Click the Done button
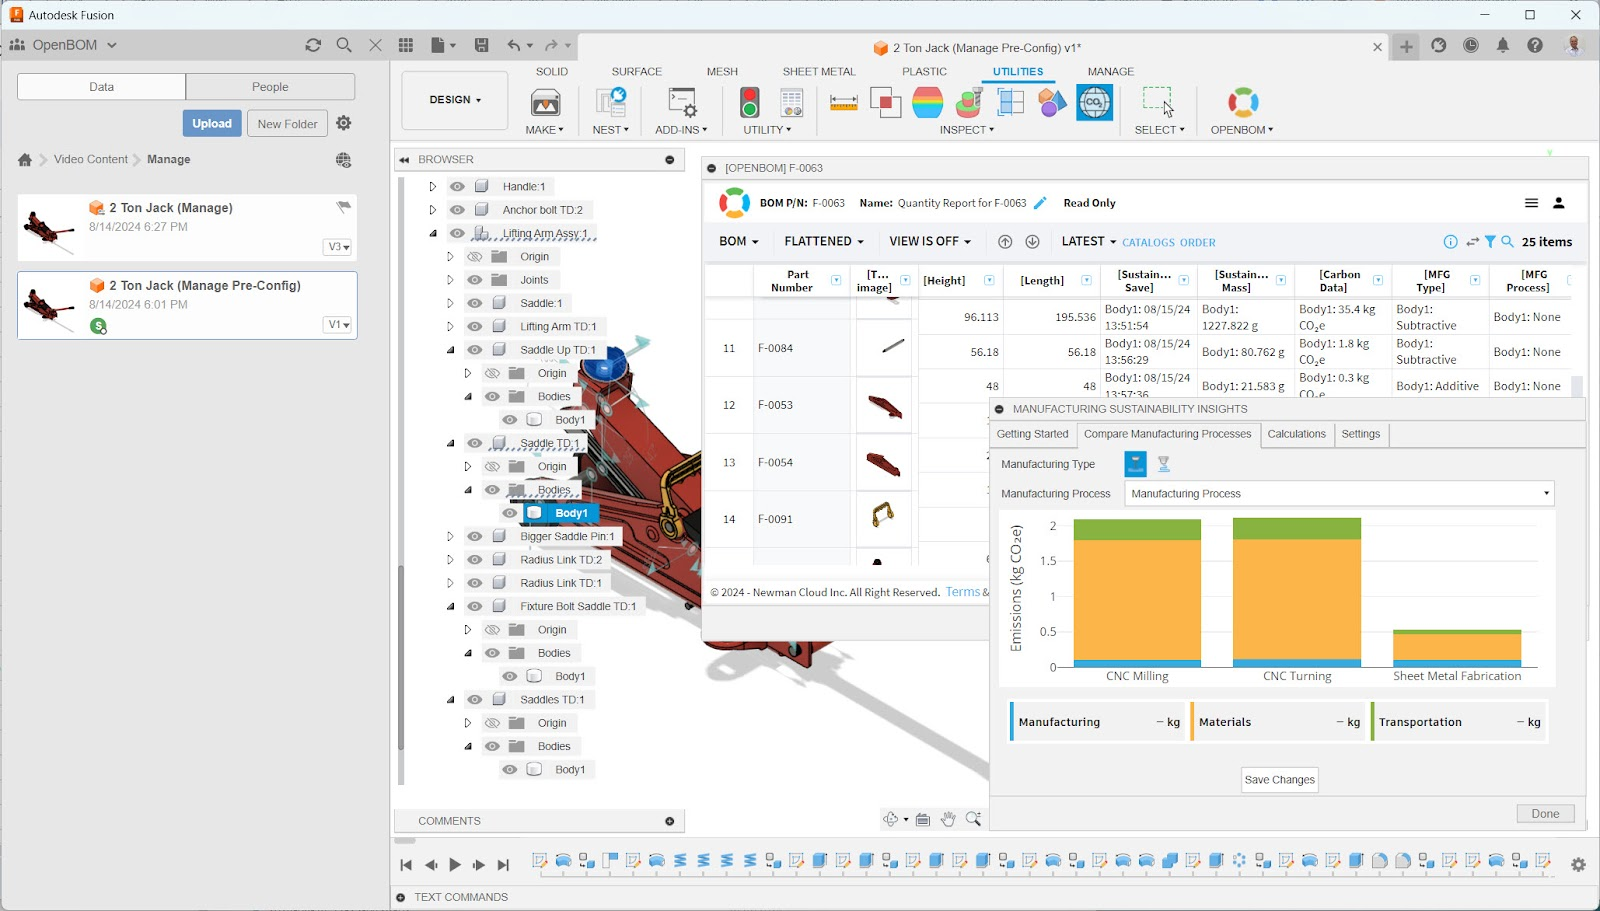This screenshot has width=1600, height=911. tap(1545, 814)
